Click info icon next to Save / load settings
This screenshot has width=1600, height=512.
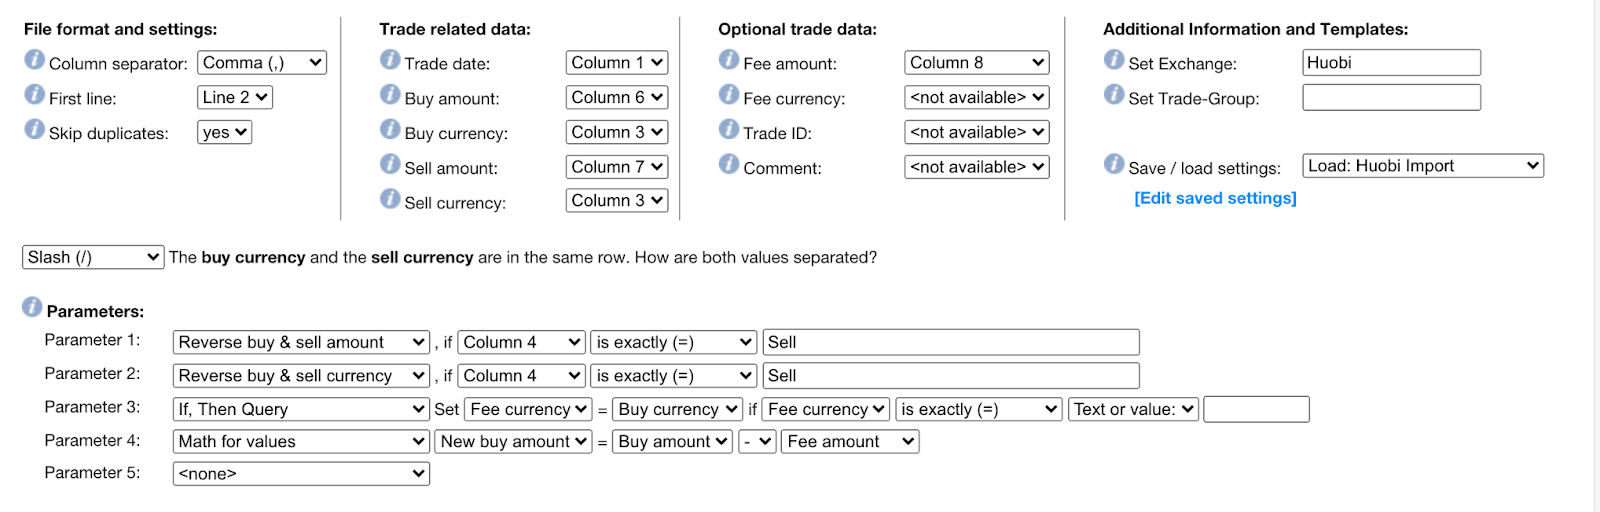pos(1114,164)
